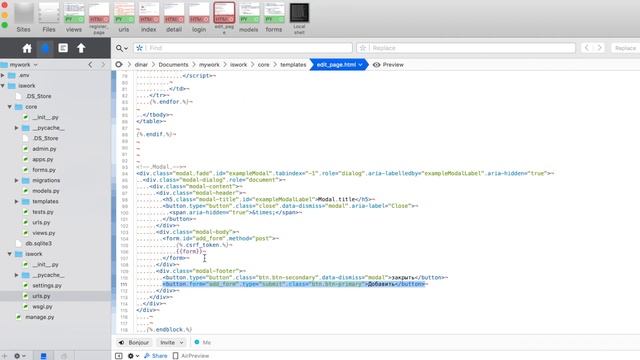Screen dimensions: 640x360
Task: Open the Files tab in toolbar
Action: pos(49,18)
